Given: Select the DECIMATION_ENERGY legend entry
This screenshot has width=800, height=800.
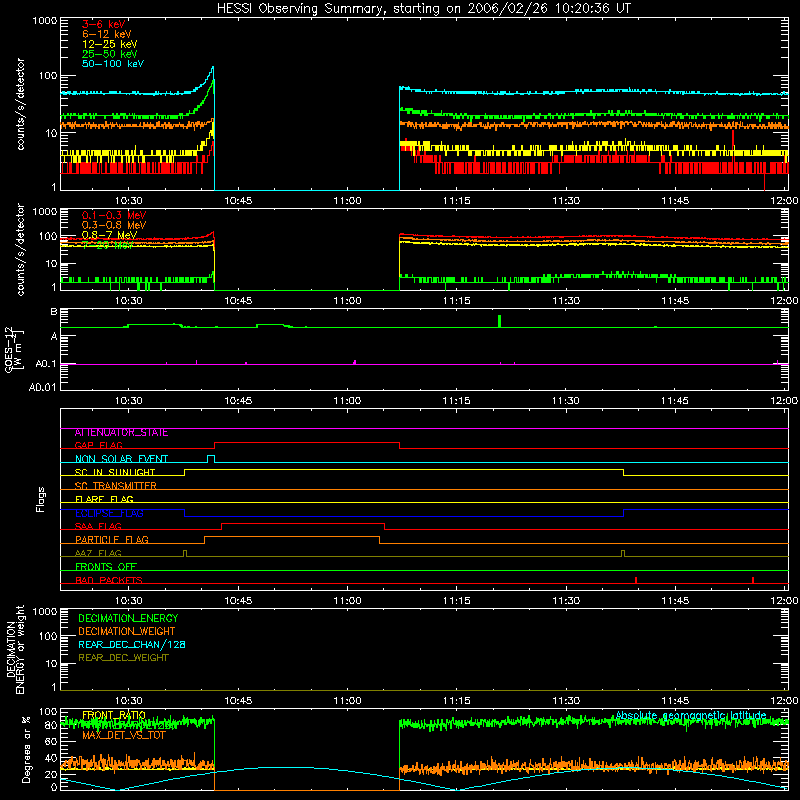Looking at the screenshot, I should 128,618.
